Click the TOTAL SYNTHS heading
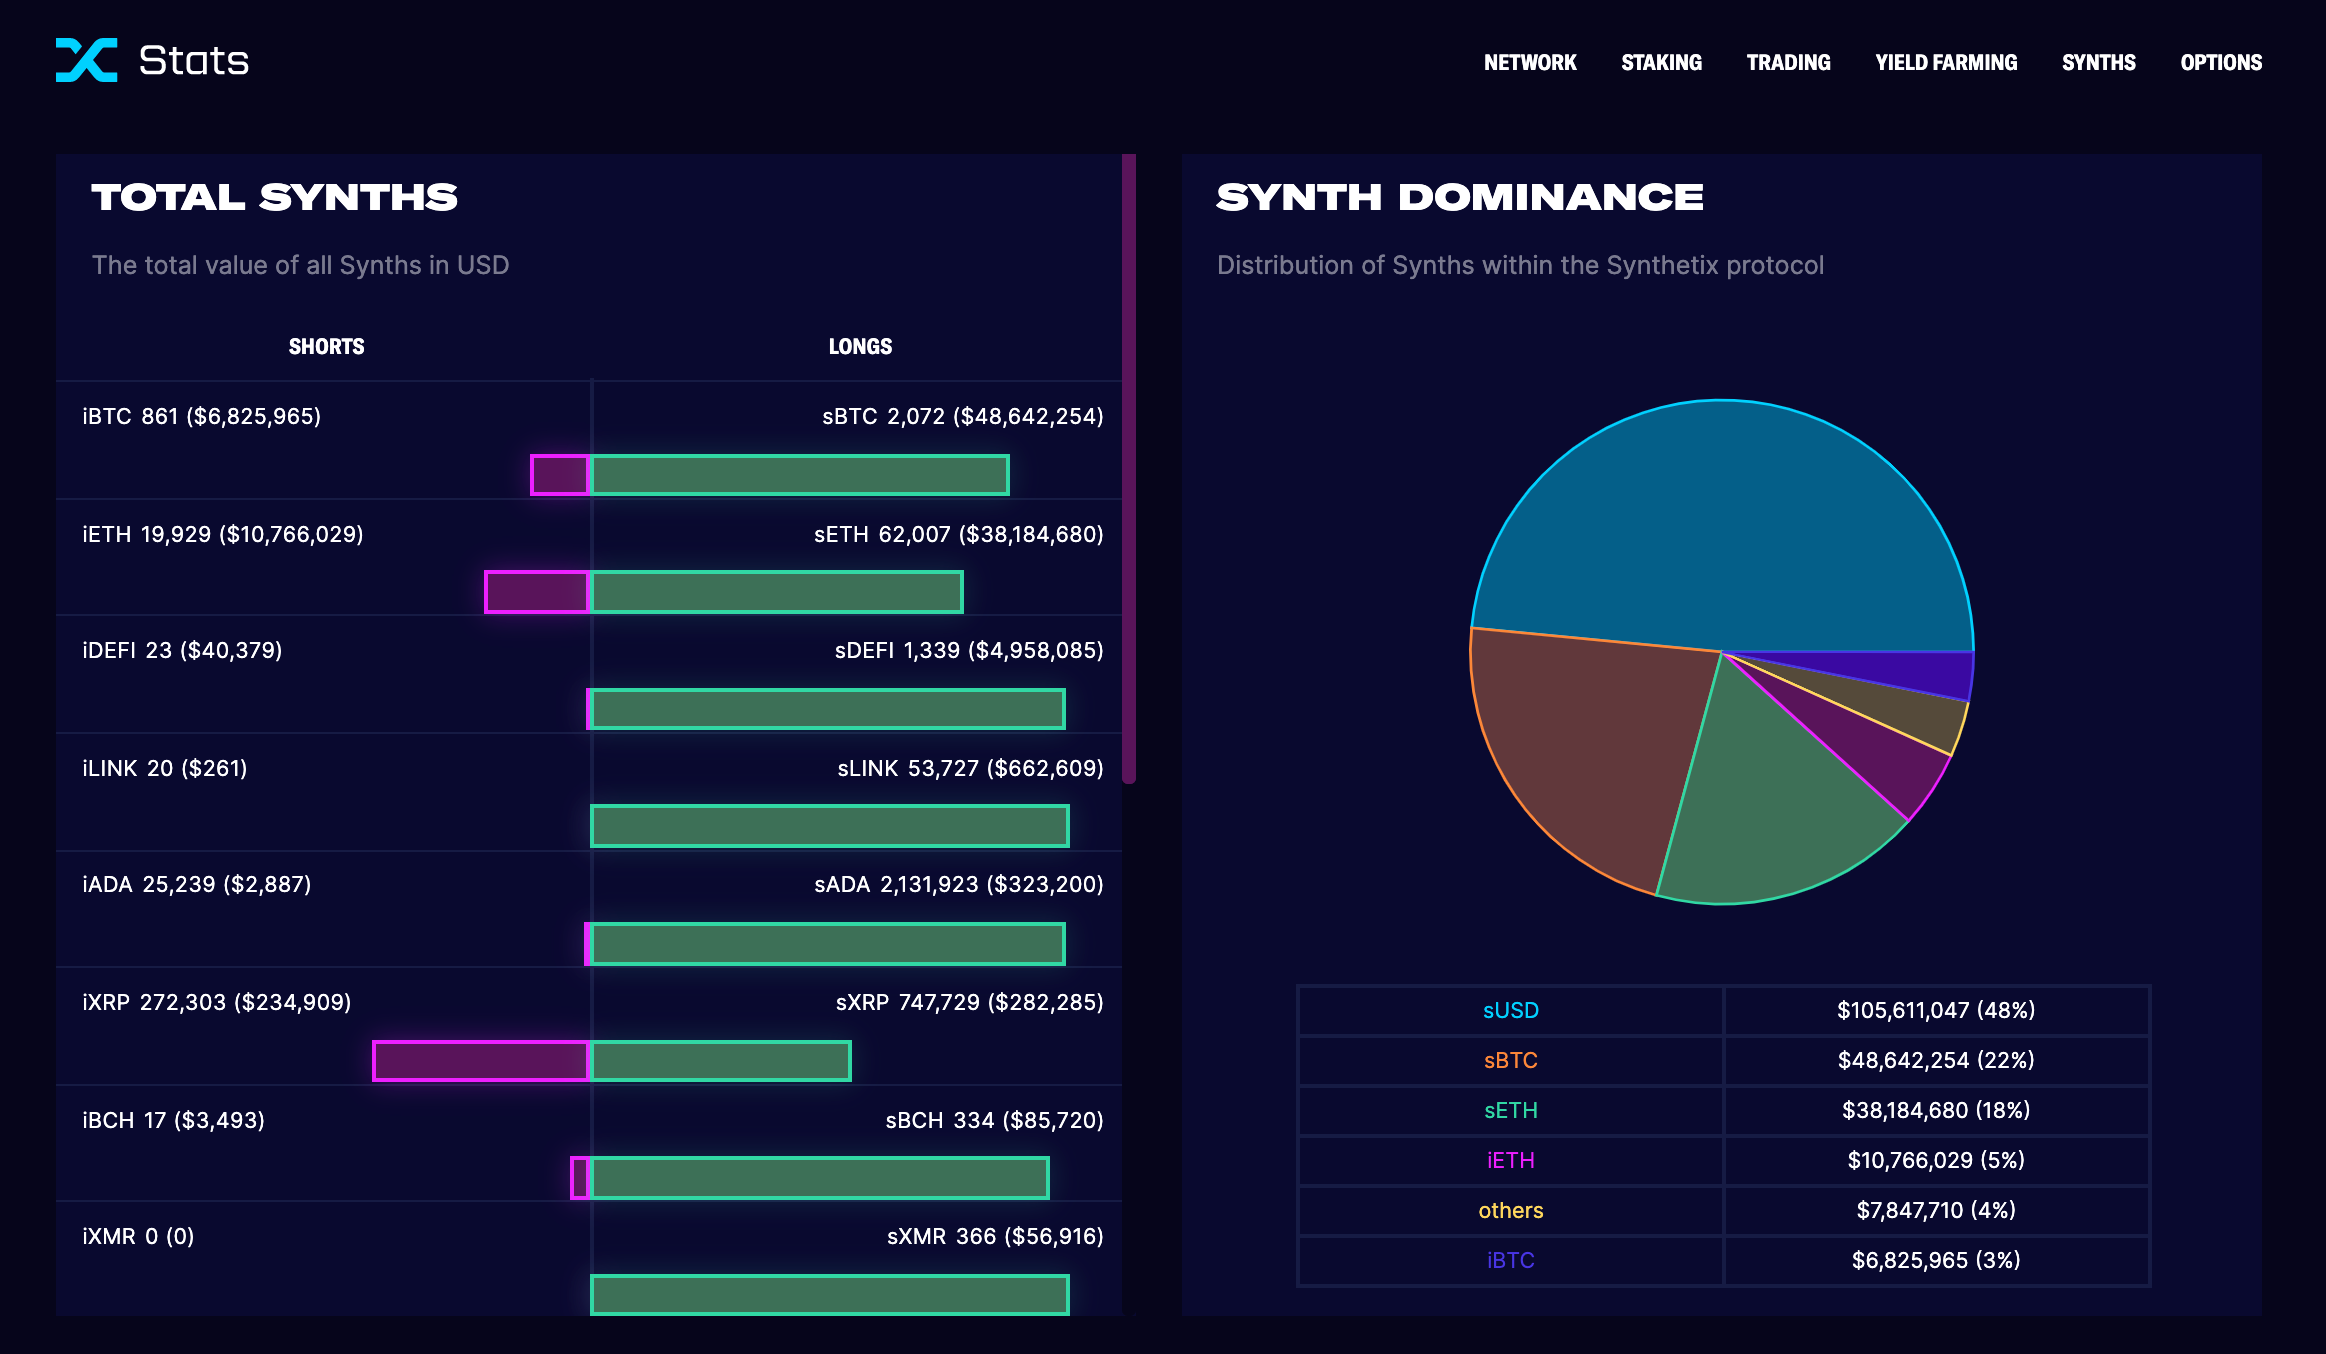The height and width of the screenshot is (1354, 2326). [x=275, y=197]
